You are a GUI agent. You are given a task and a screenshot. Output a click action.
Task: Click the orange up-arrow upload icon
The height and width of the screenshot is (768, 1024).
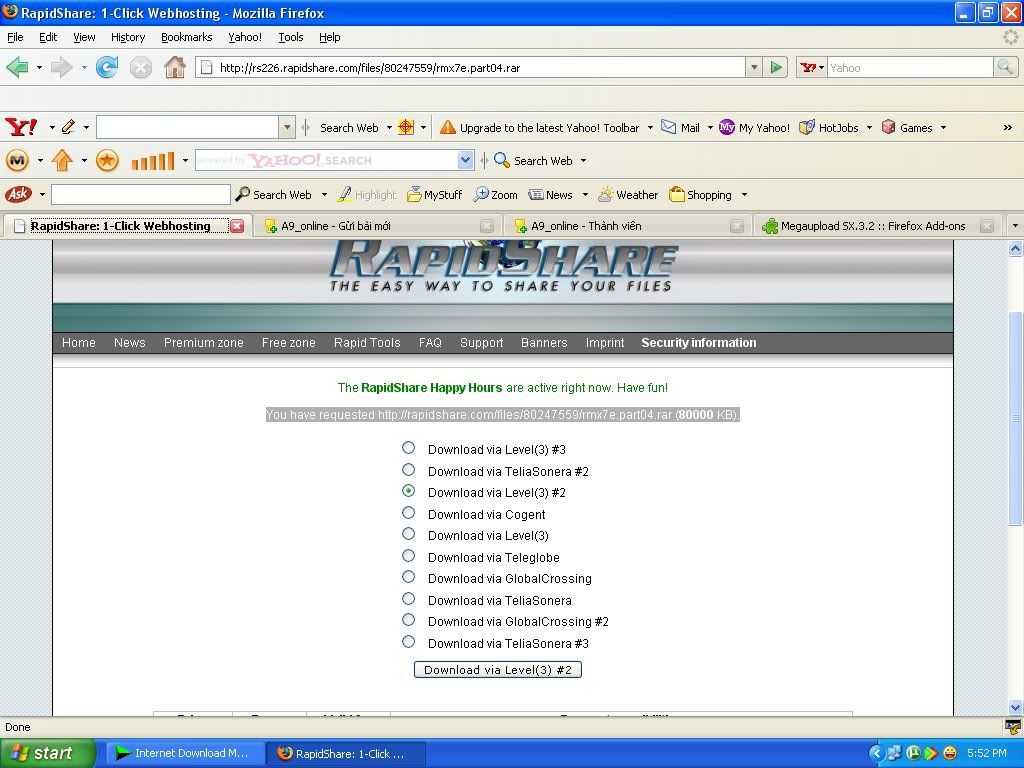[62, 160]
